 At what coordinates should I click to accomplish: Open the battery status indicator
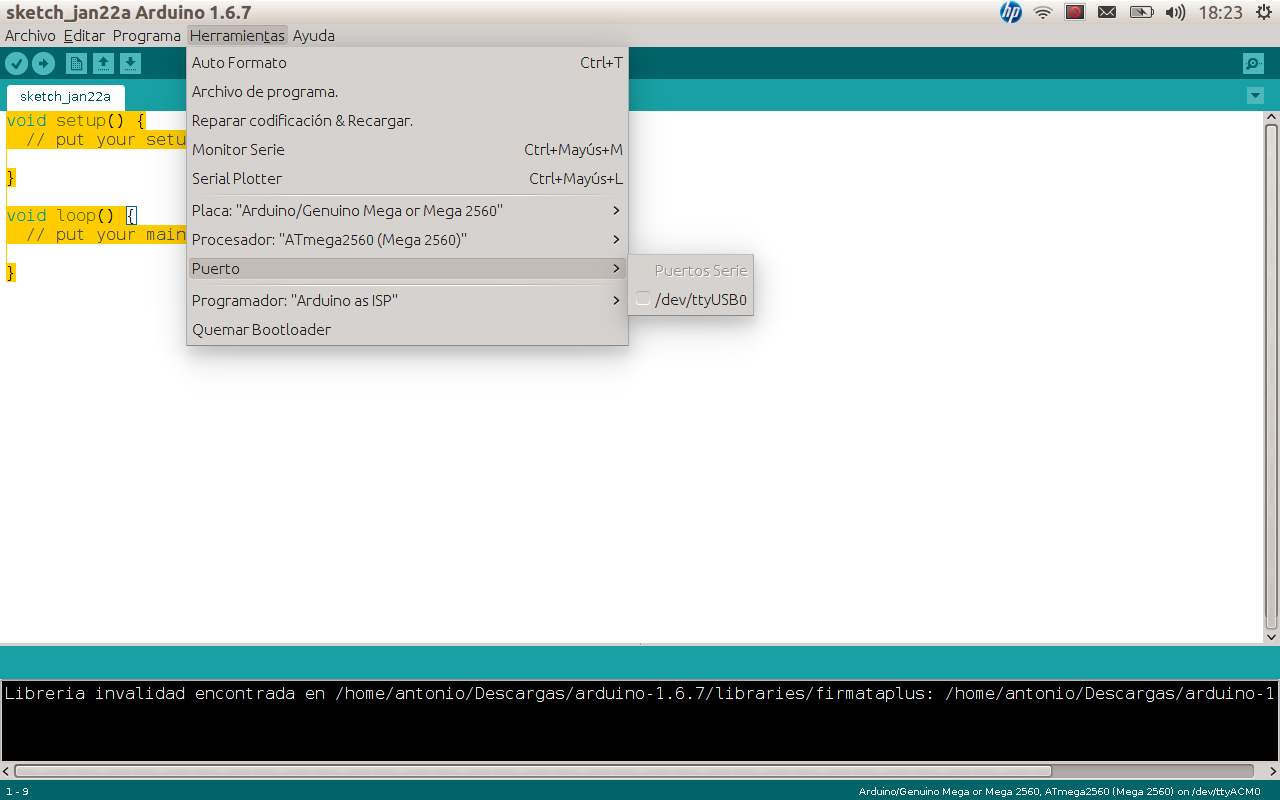[1141, 13]
